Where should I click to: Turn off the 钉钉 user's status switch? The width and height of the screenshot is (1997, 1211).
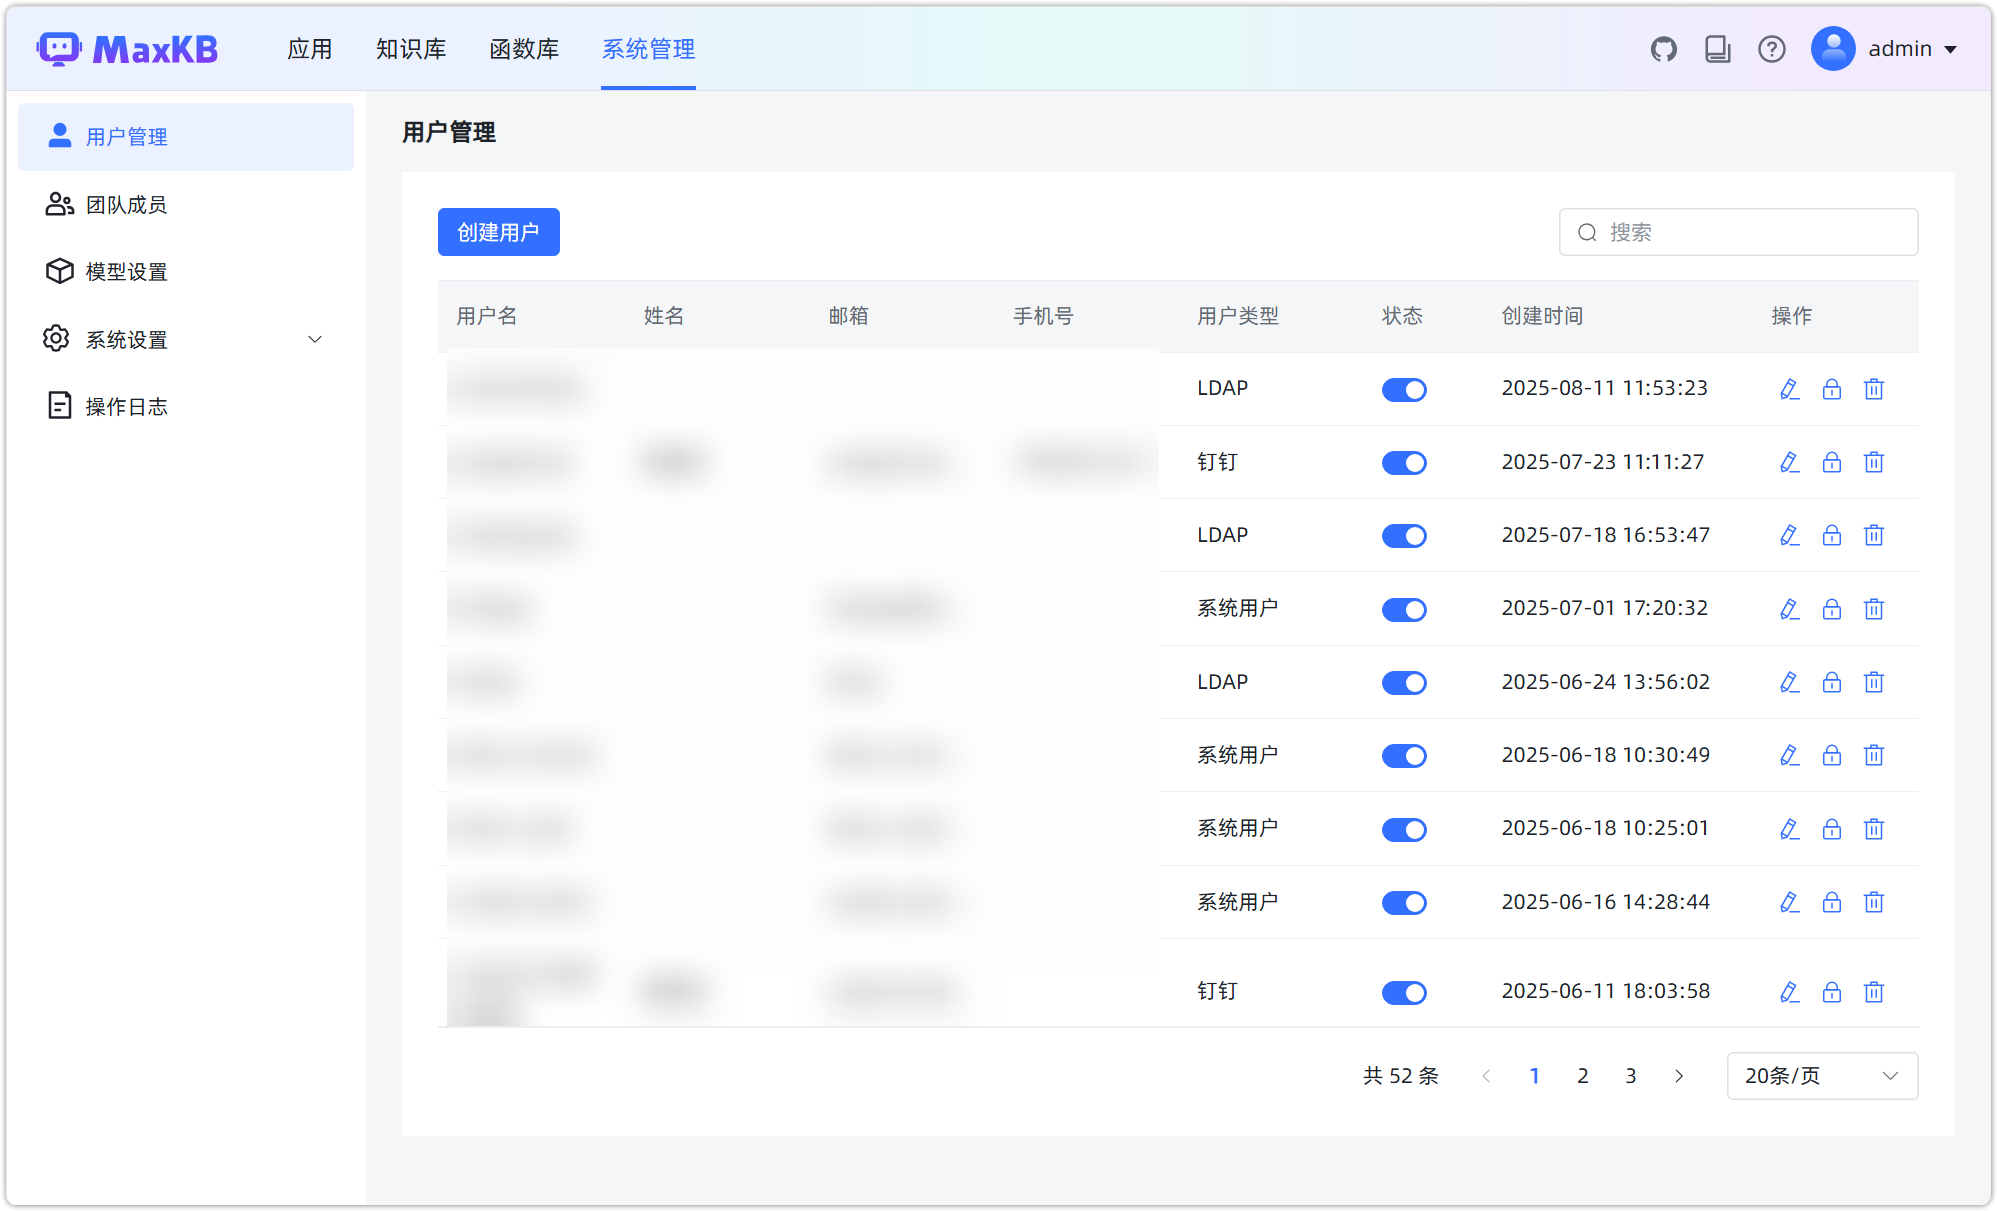pos(1404,462)
